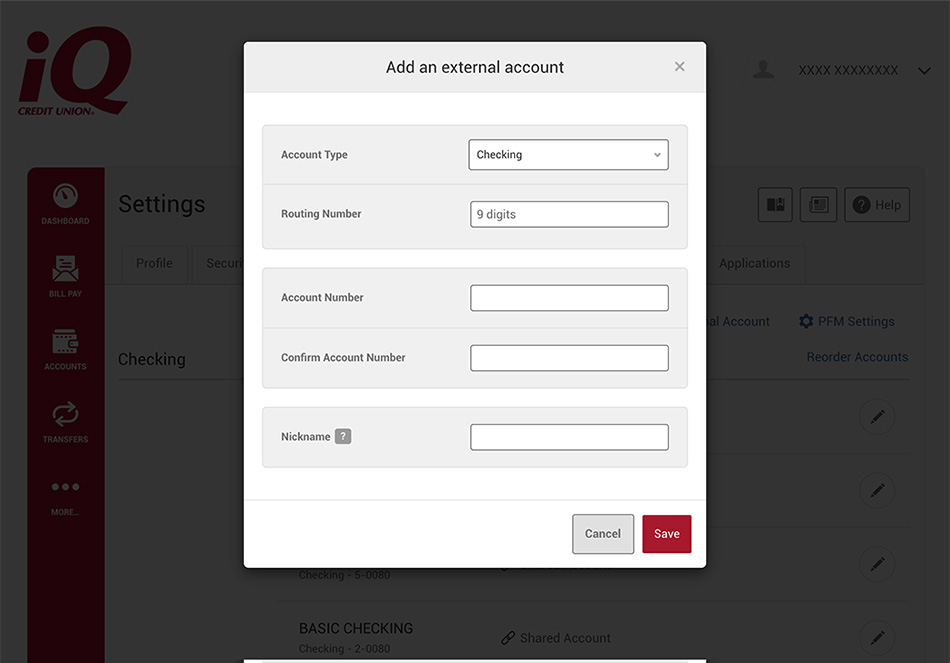Click the Nickname tooltip question mark
This screenshot has width=950, height=663.
[342, 436]
